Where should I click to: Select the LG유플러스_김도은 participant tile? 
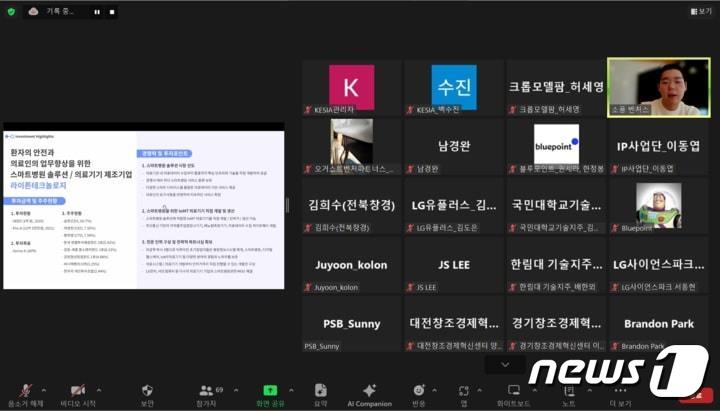454,205
